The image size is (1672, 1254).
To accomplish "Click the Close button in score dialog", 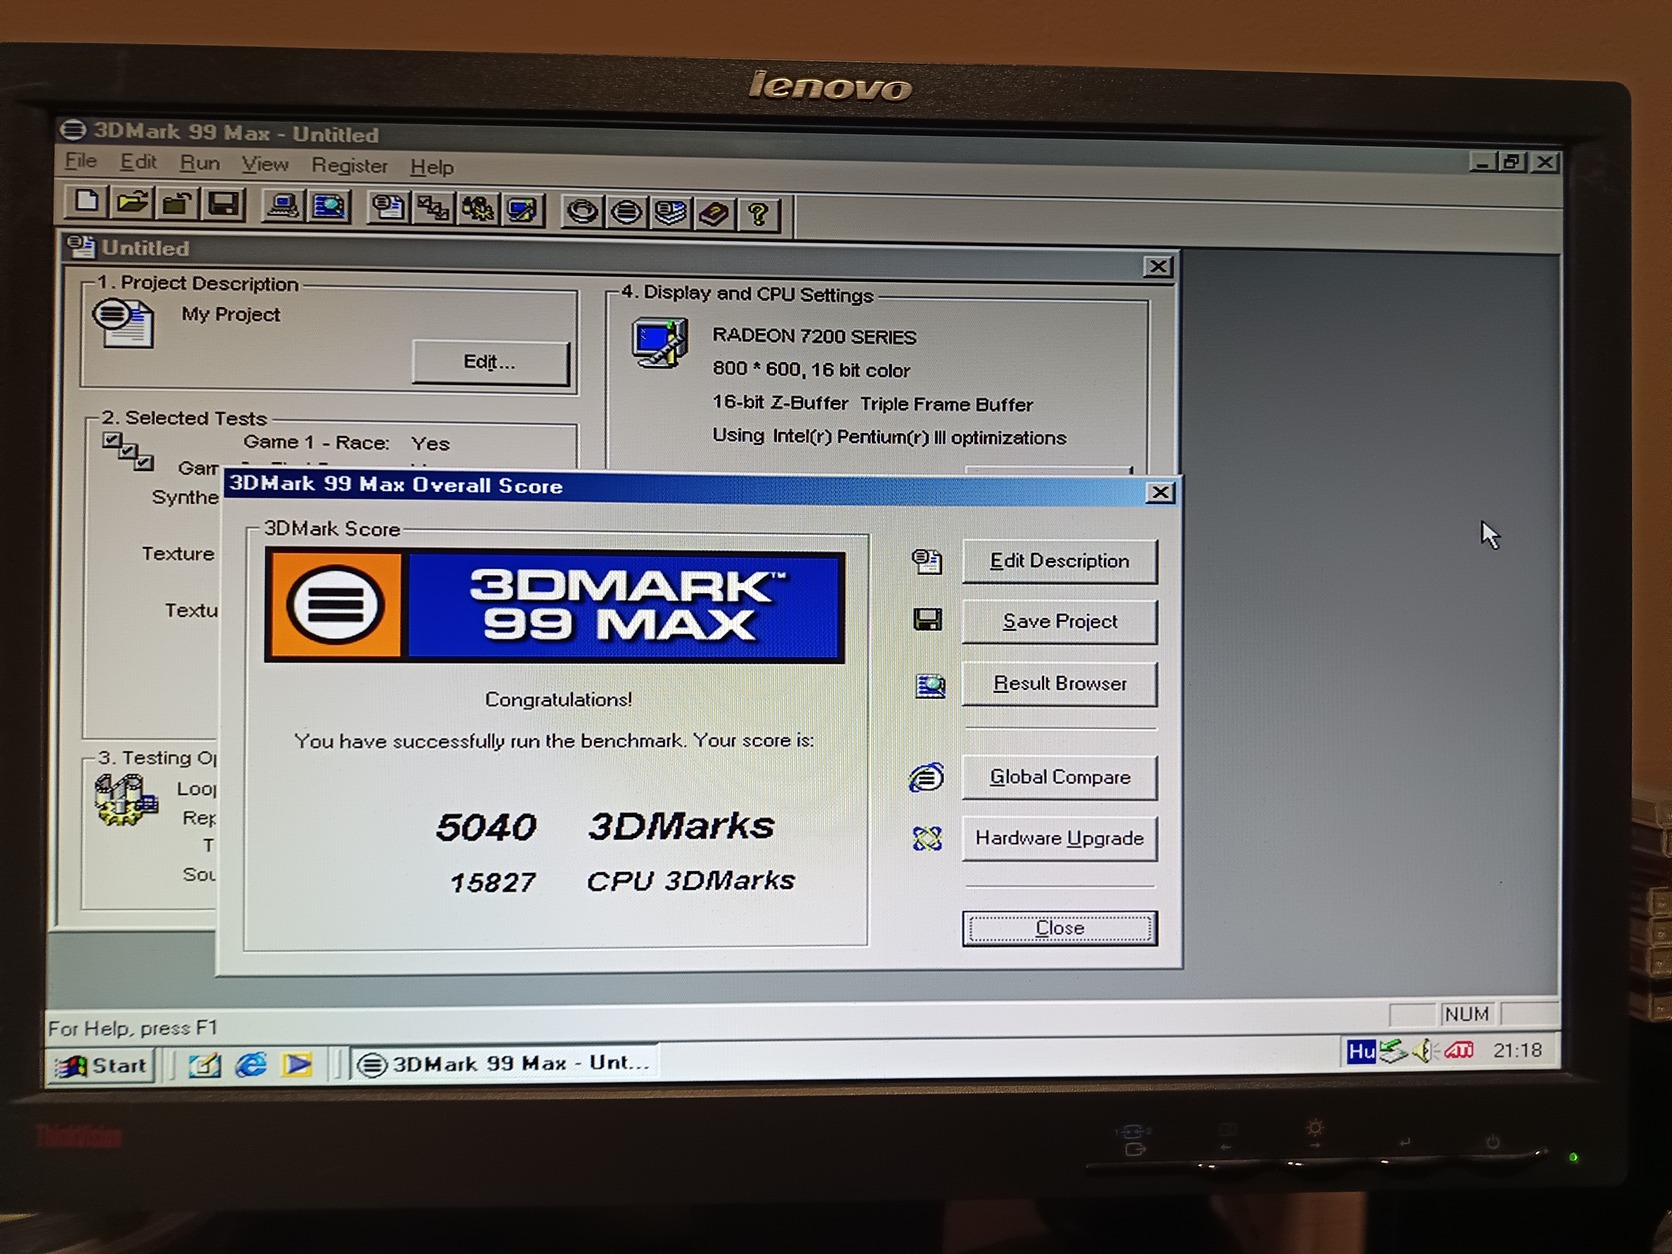I will click(x=1059, y=928).
